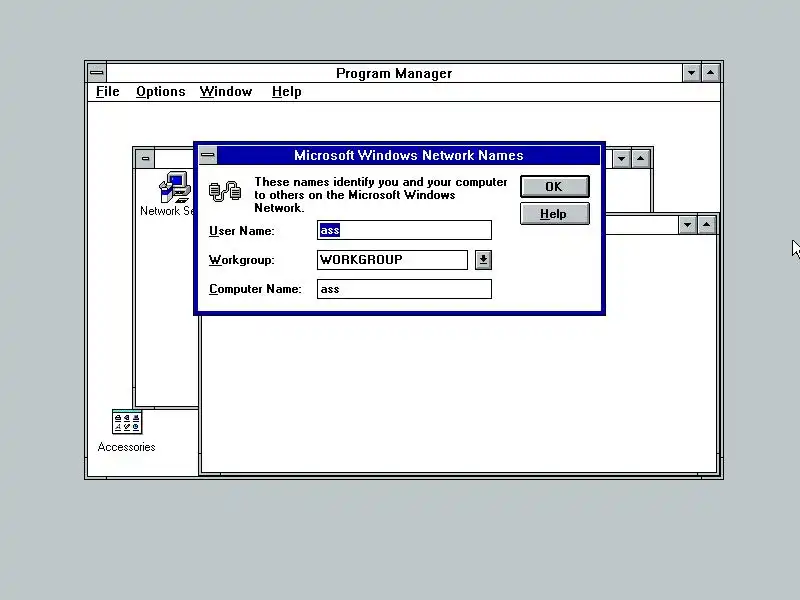Minimize the lower group window
The image size is (800, 600).
click(688, 224)
